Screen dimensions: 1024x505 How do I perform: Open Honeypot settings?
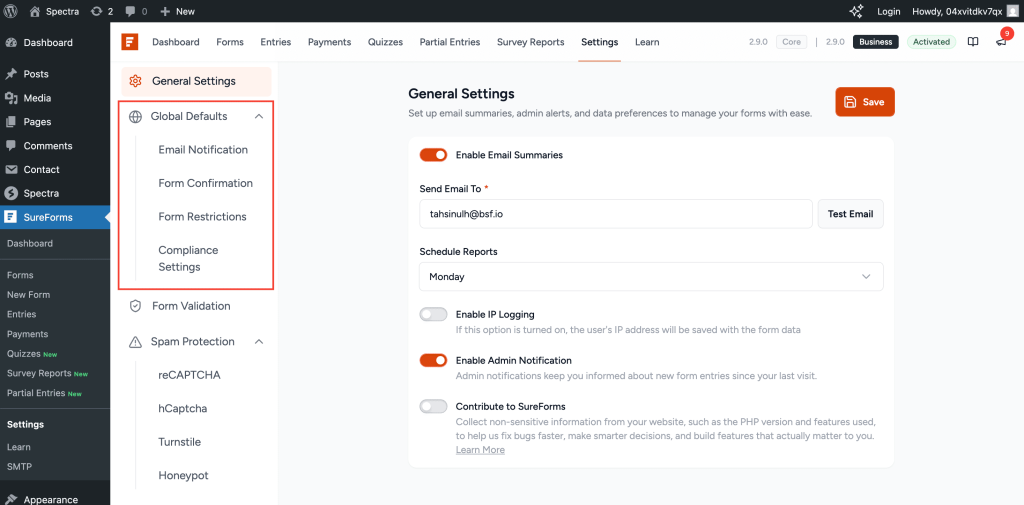[x=184, y=476]
